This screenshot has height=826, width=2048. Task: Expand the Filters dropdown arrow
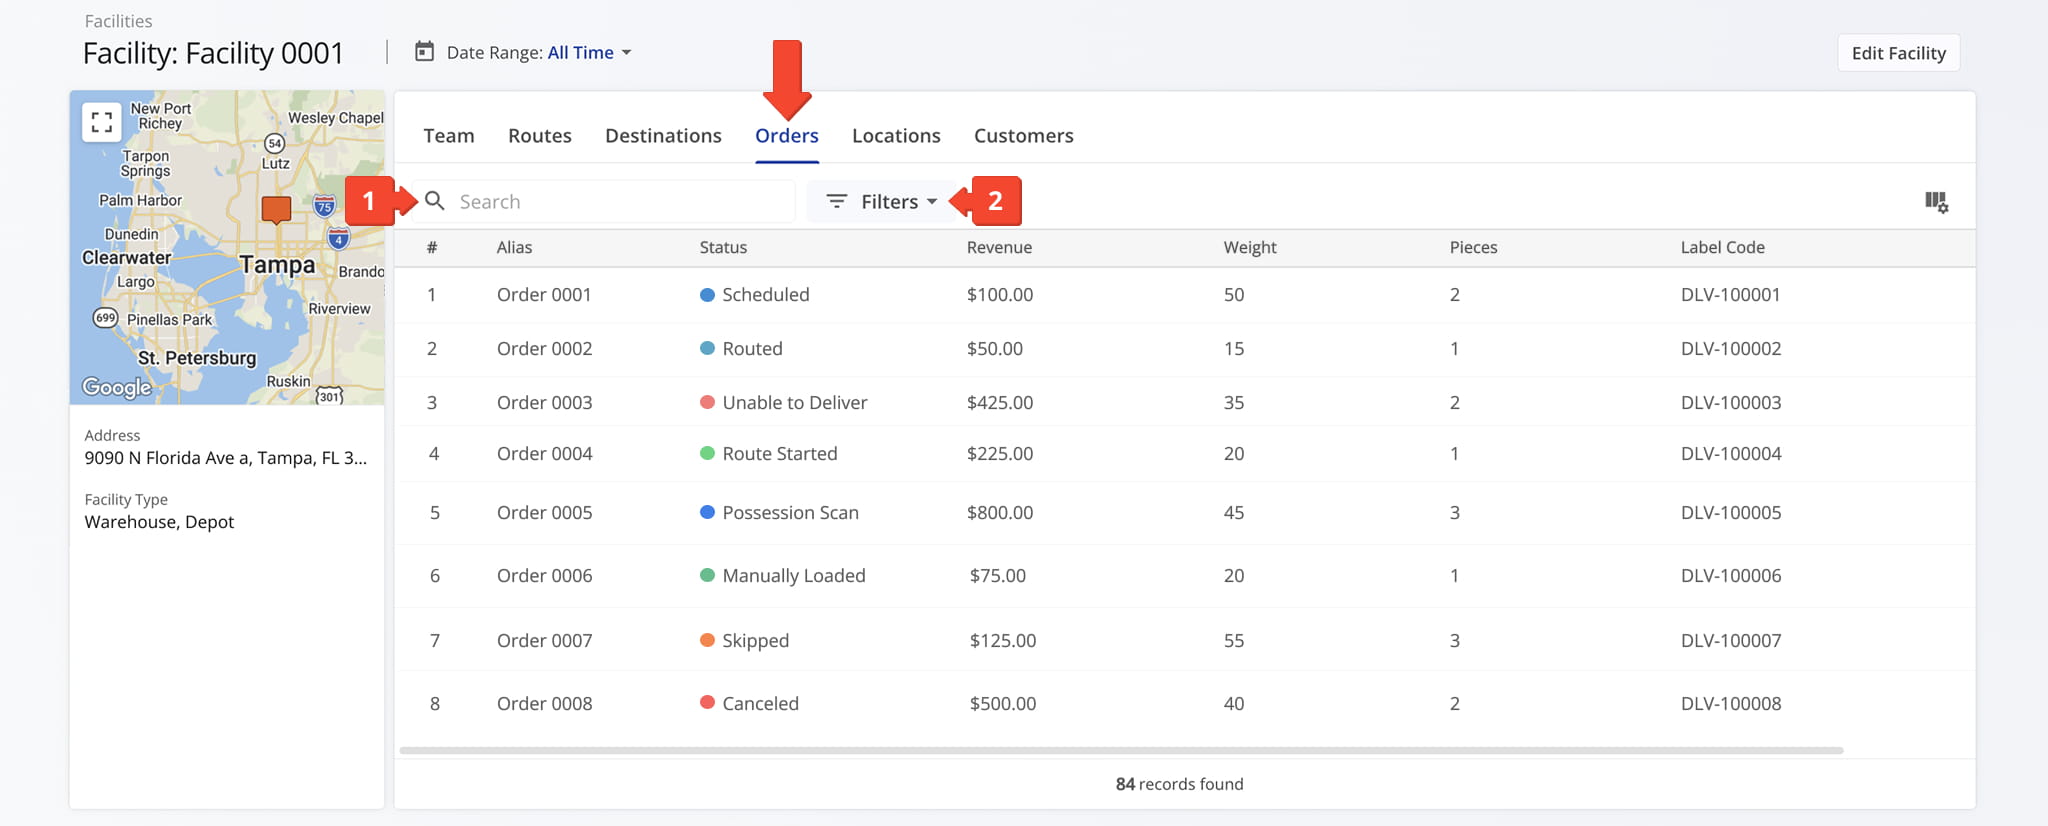click(932, 202)
